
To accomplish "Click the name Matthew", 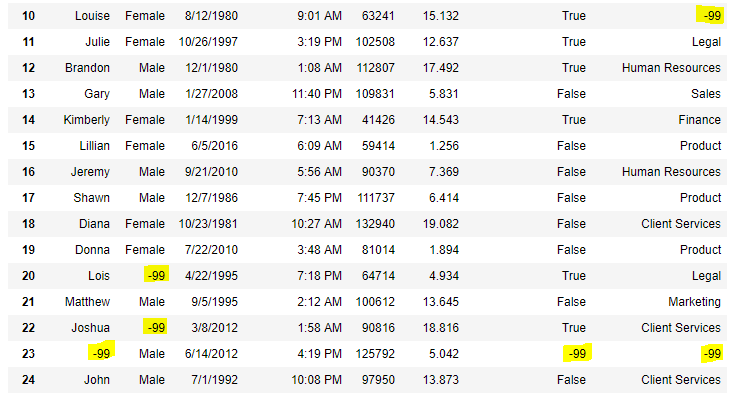I will [88, 302].
